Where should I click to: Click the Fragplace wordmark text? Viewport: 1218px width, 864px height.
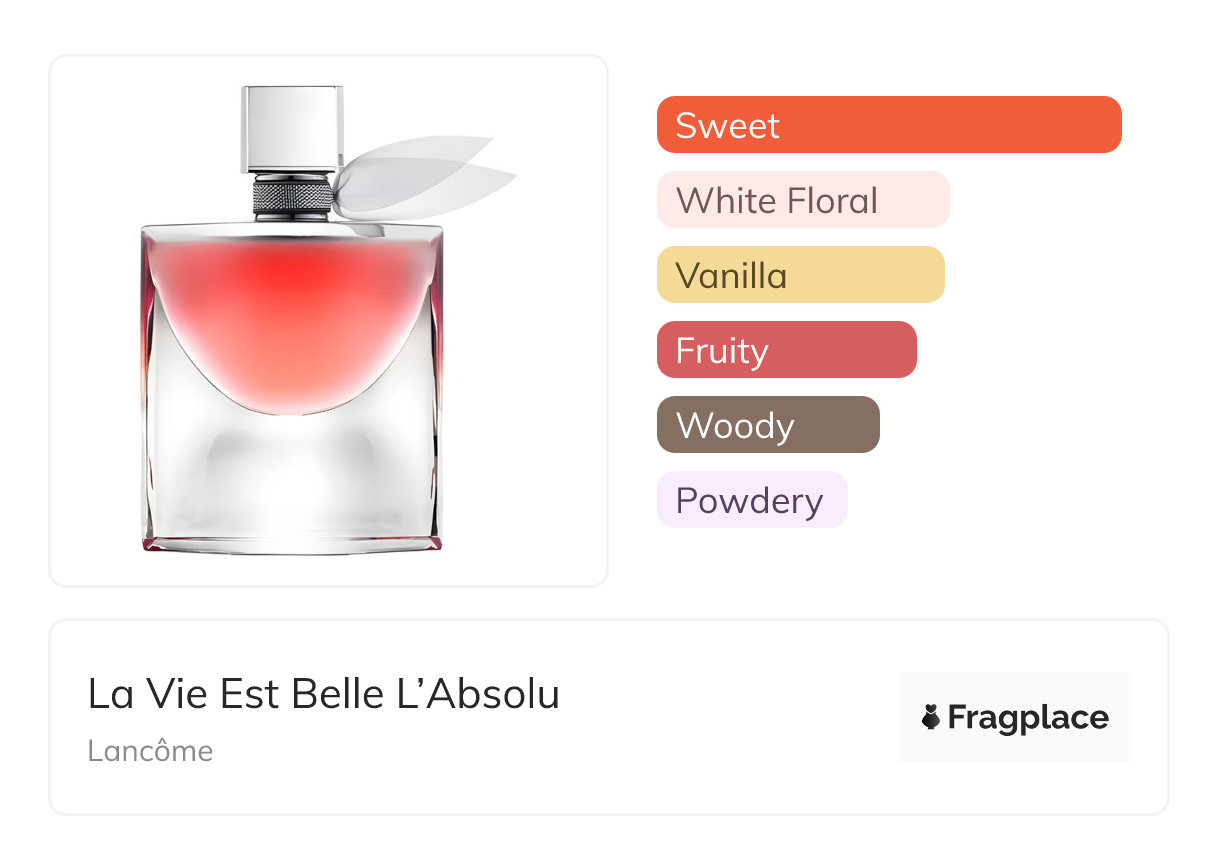1028,717
